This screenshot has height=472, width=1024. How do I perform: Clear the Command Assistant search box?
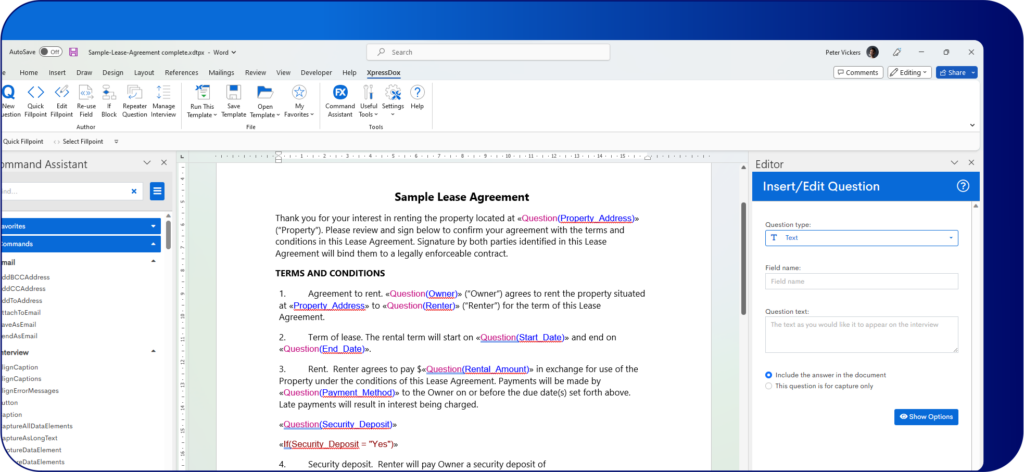pos(134,191)
